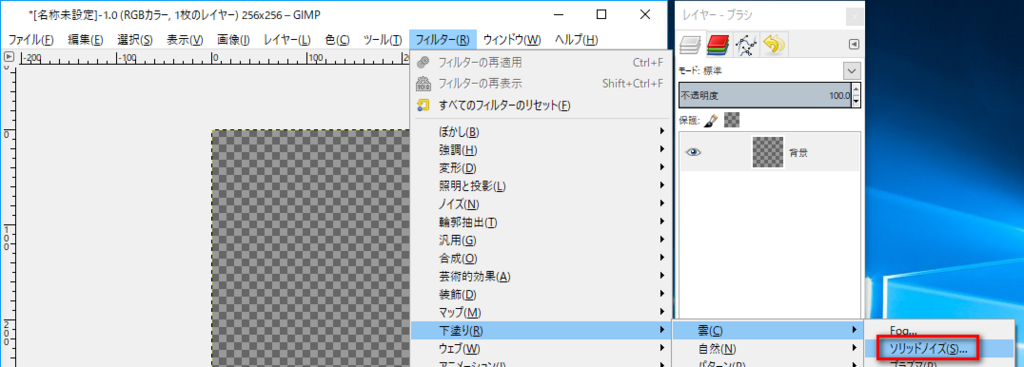The width and height of the screenshot is (1024, 367).
Task: Open the layer mode 標準 dropdown
Action: [x=852, y=70]
